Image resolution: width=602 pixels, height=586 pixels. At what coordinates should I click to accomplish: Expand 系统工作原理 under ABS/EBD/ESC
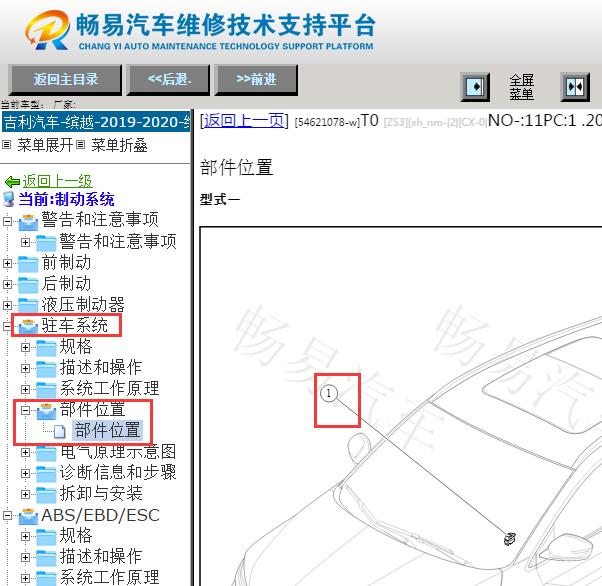[25, 578]
